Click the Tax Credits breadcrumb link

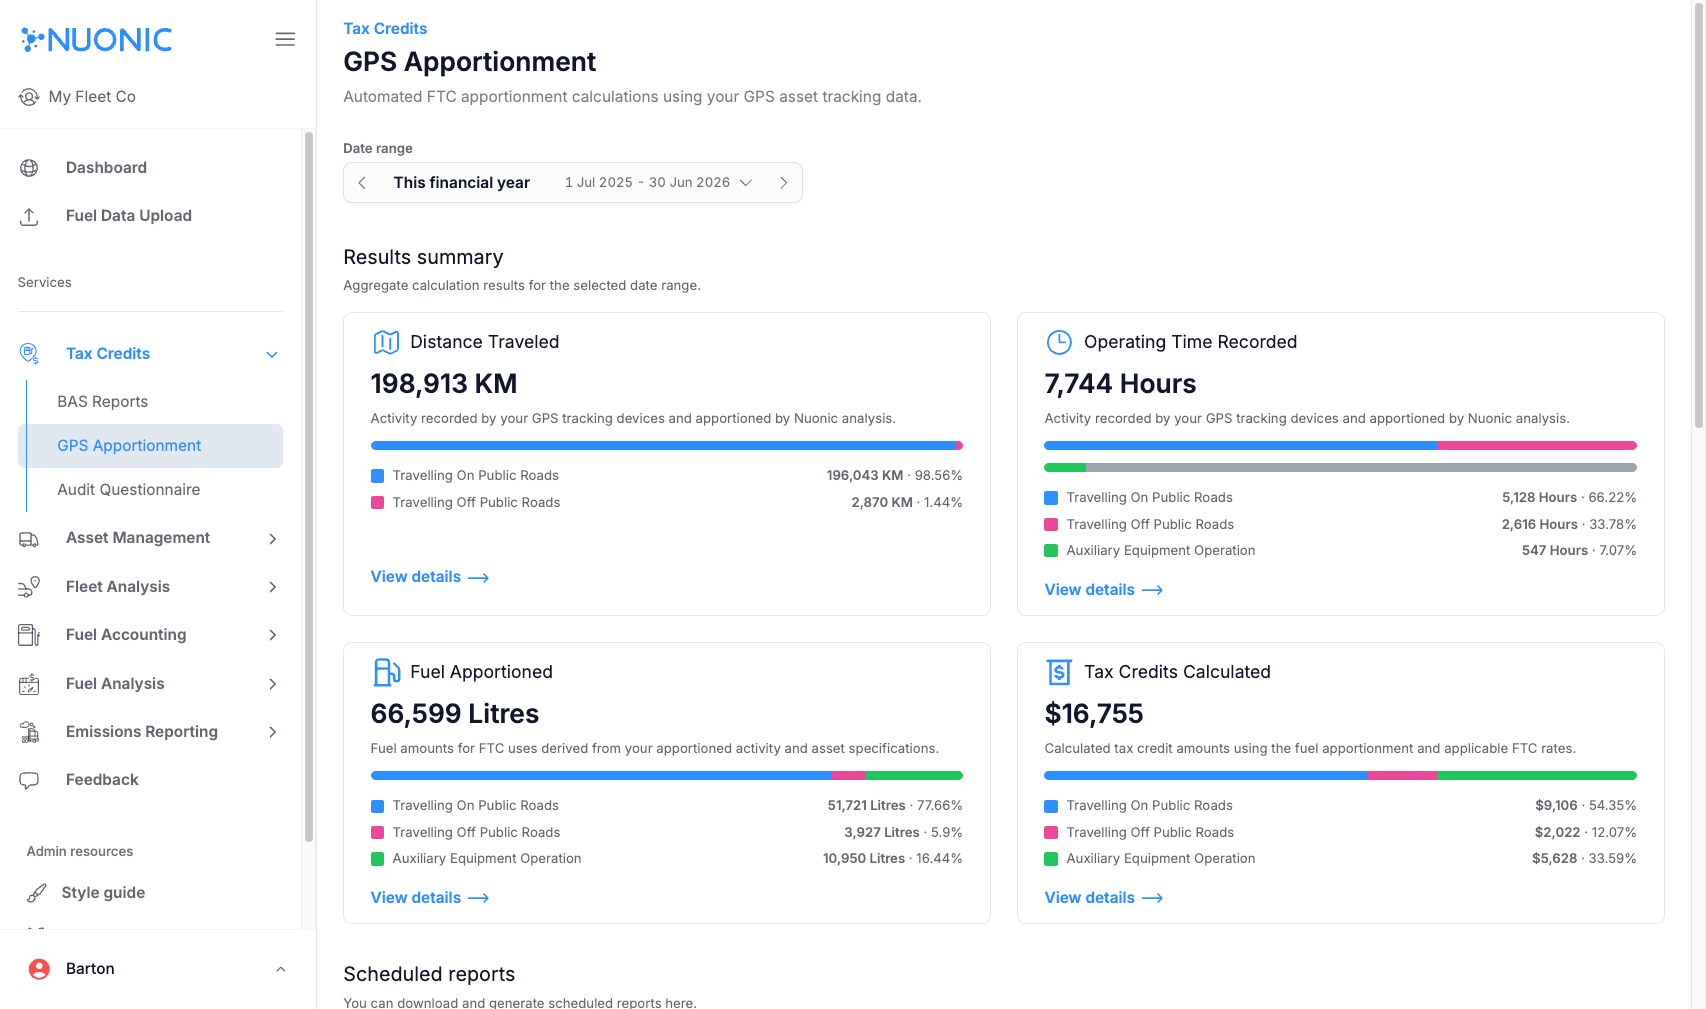385,29
